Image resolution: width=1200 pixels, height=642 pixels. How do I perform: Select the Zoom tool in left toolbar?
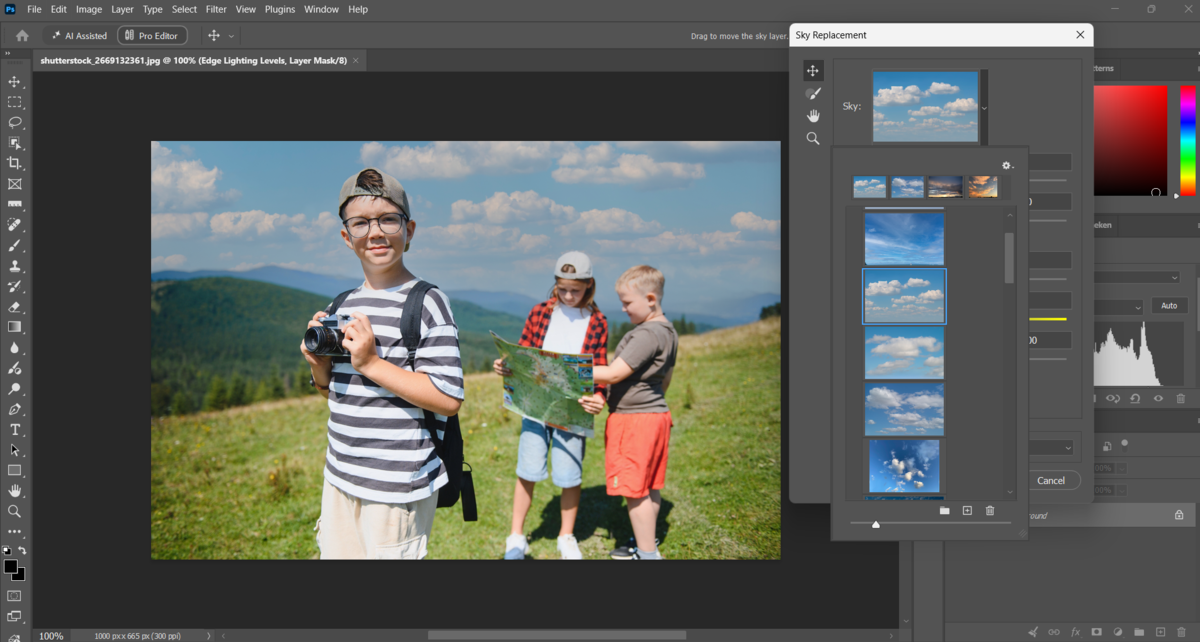(14, 512)
